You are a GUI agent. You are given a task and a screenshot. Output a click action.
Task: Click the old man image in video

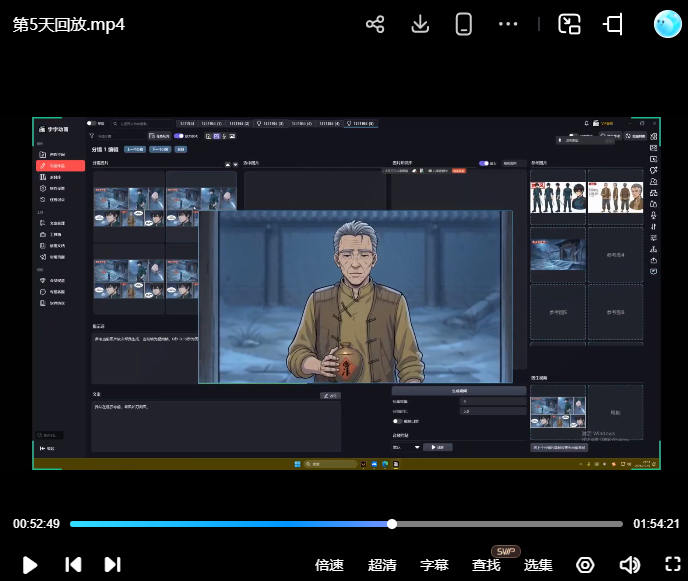pos(355,297)
